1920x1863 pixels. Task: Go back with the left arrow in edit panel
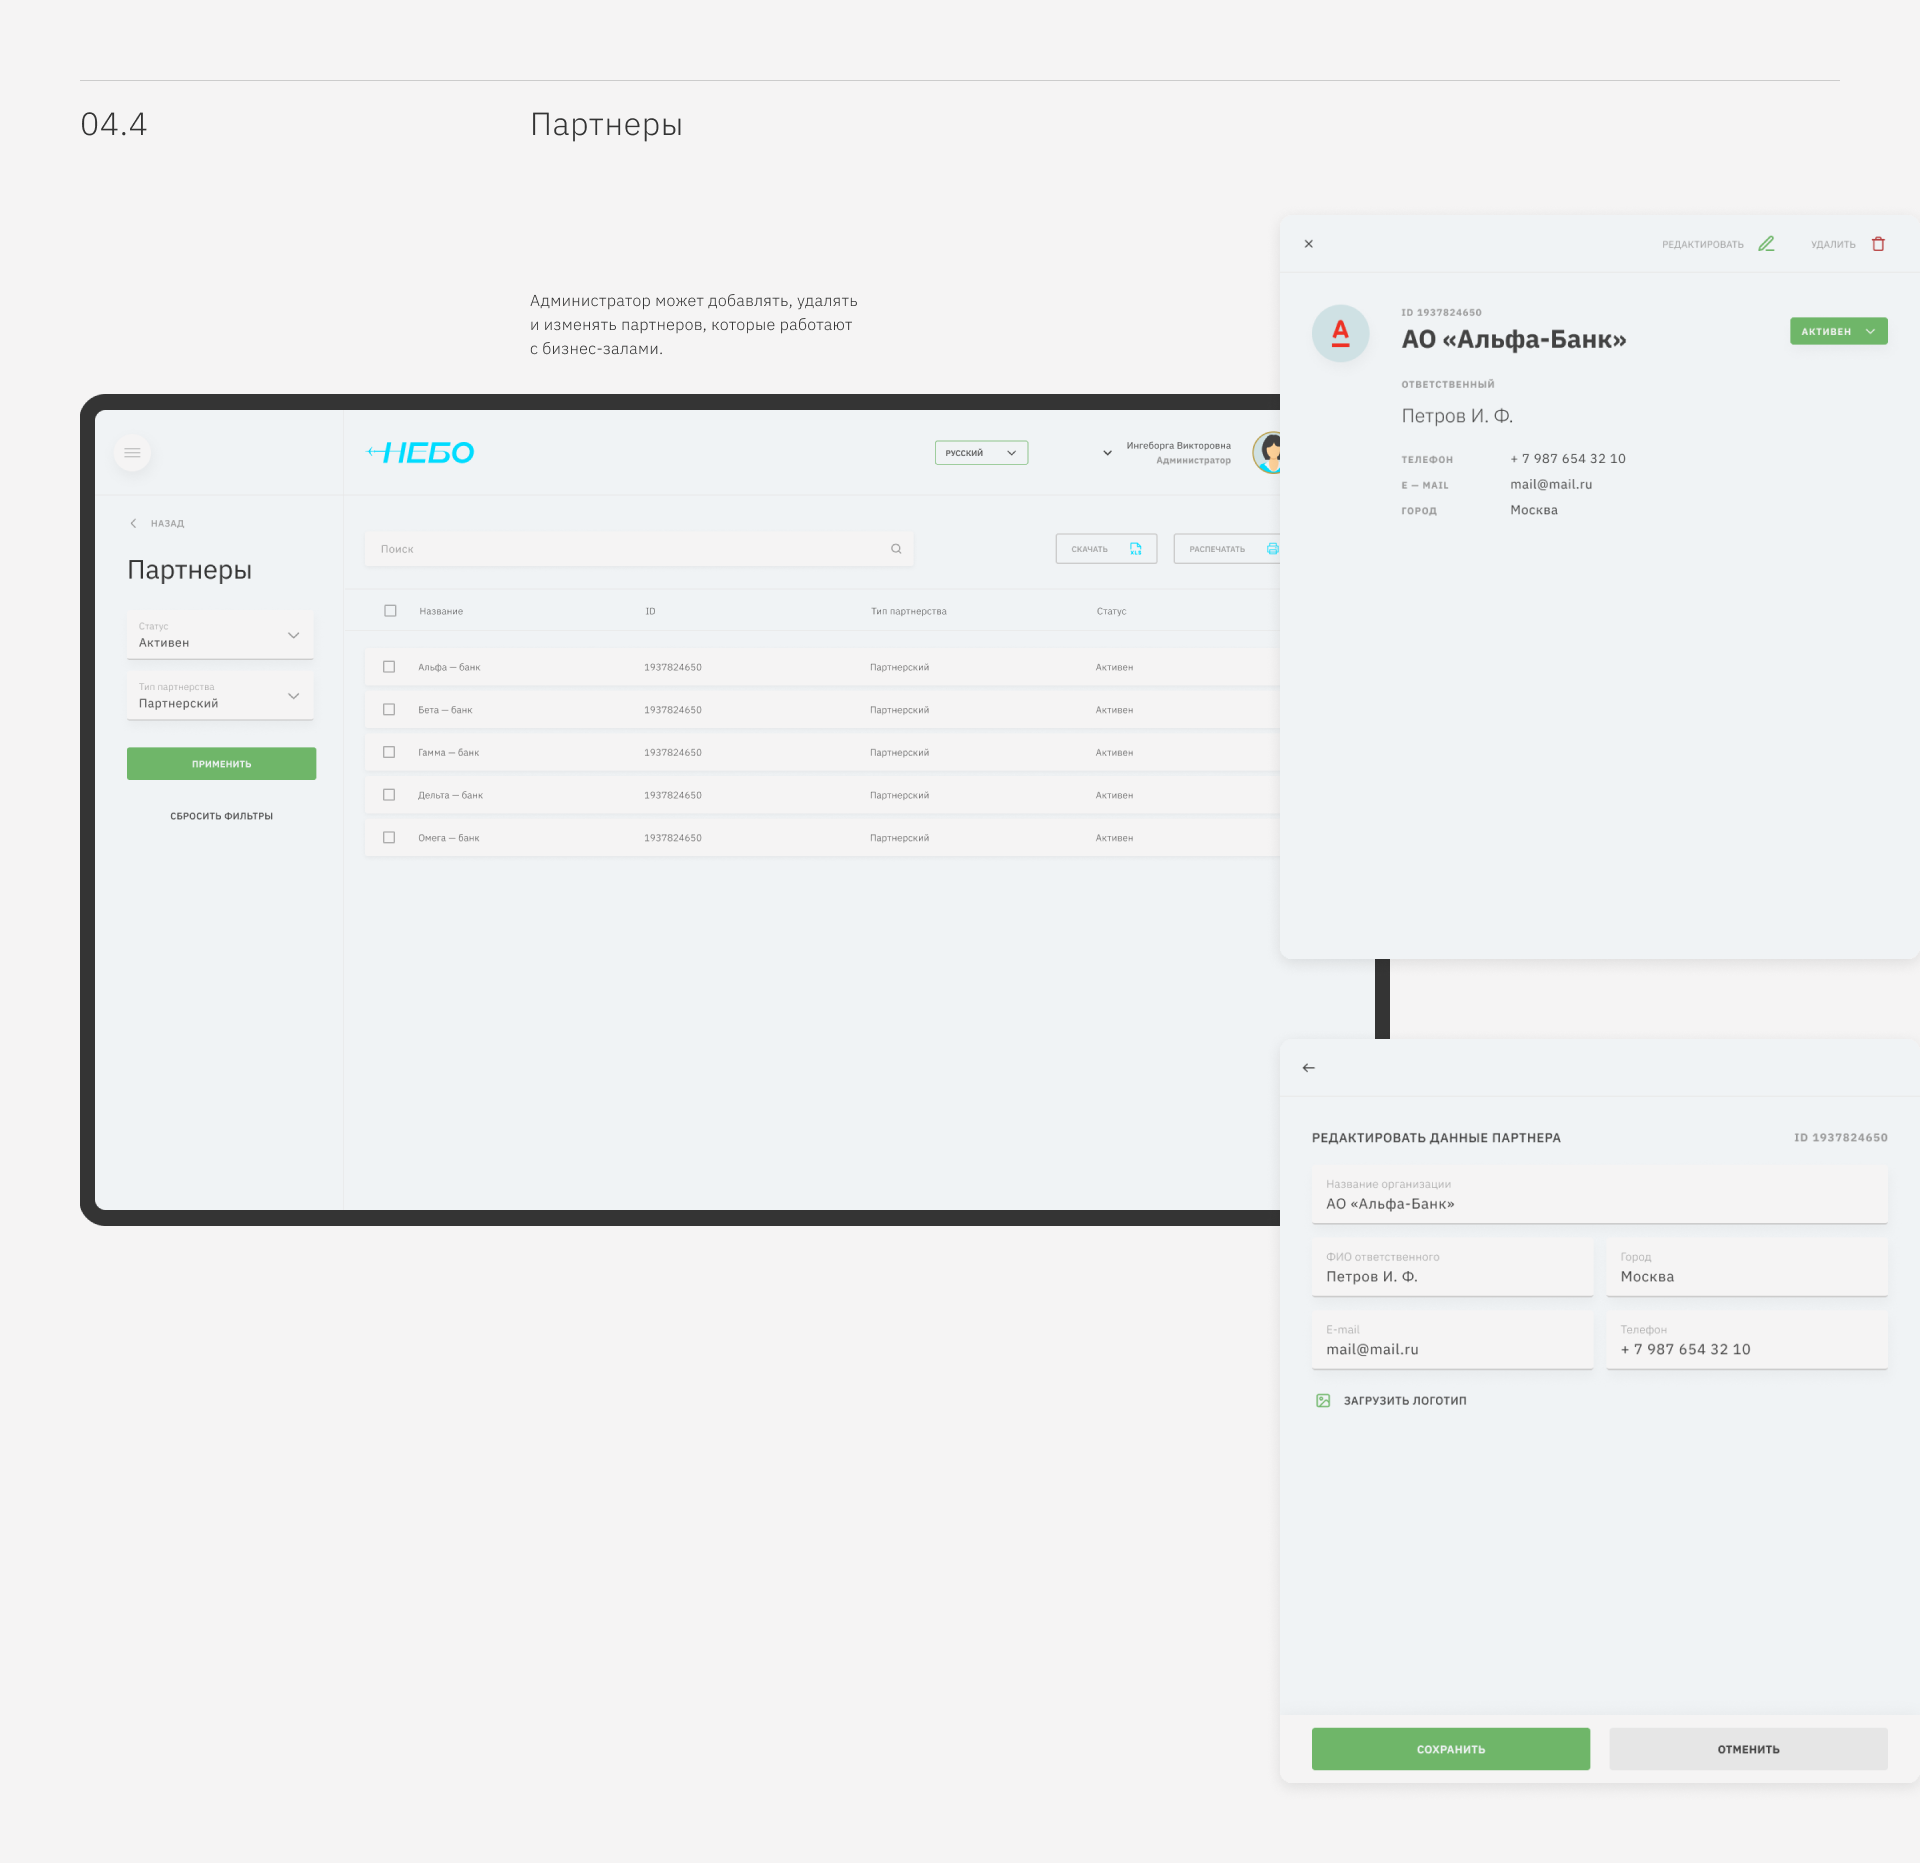pos(1308,1068)
